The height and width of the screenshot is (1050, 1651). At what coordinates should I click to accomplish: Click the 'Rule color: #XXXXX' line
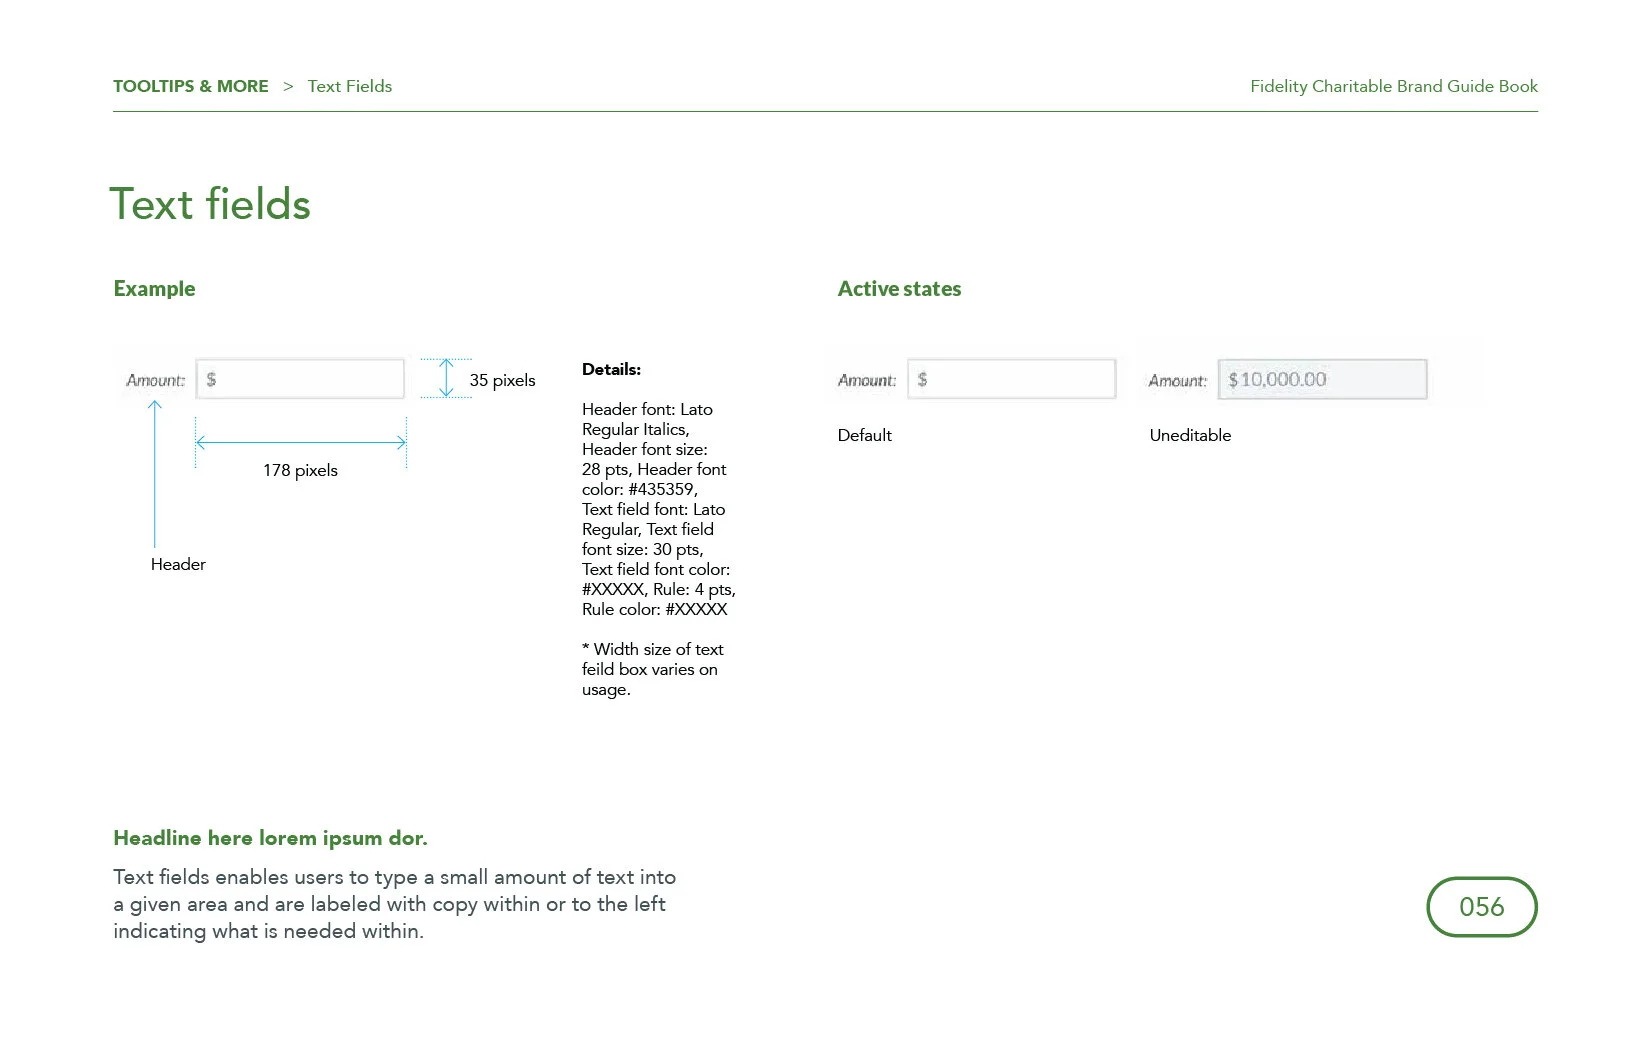coord(654,609)
